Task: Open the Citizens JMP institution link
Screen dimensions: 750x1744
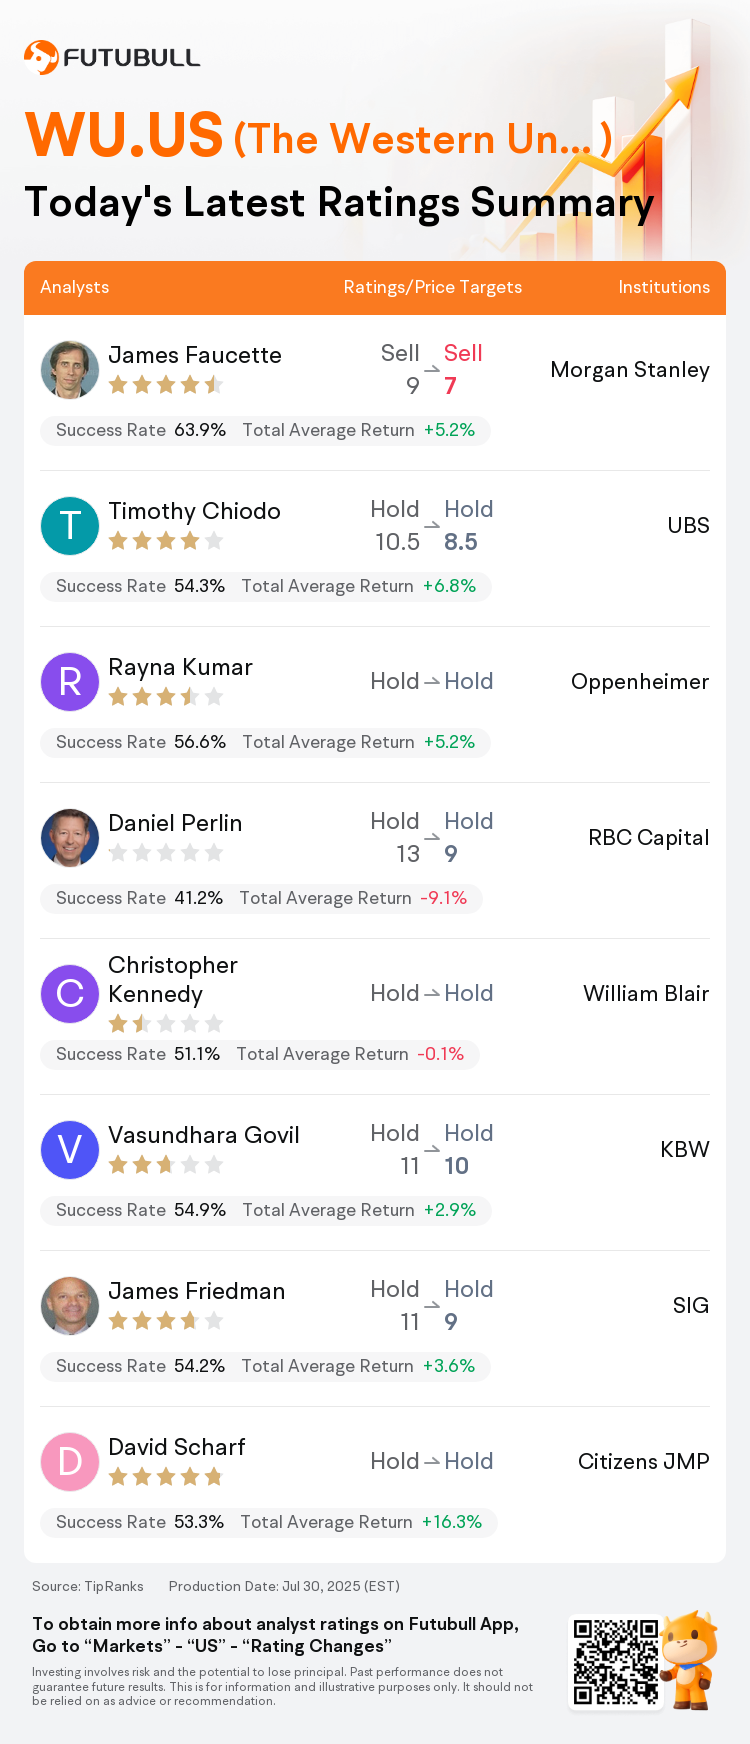Action: (644, 1461)
